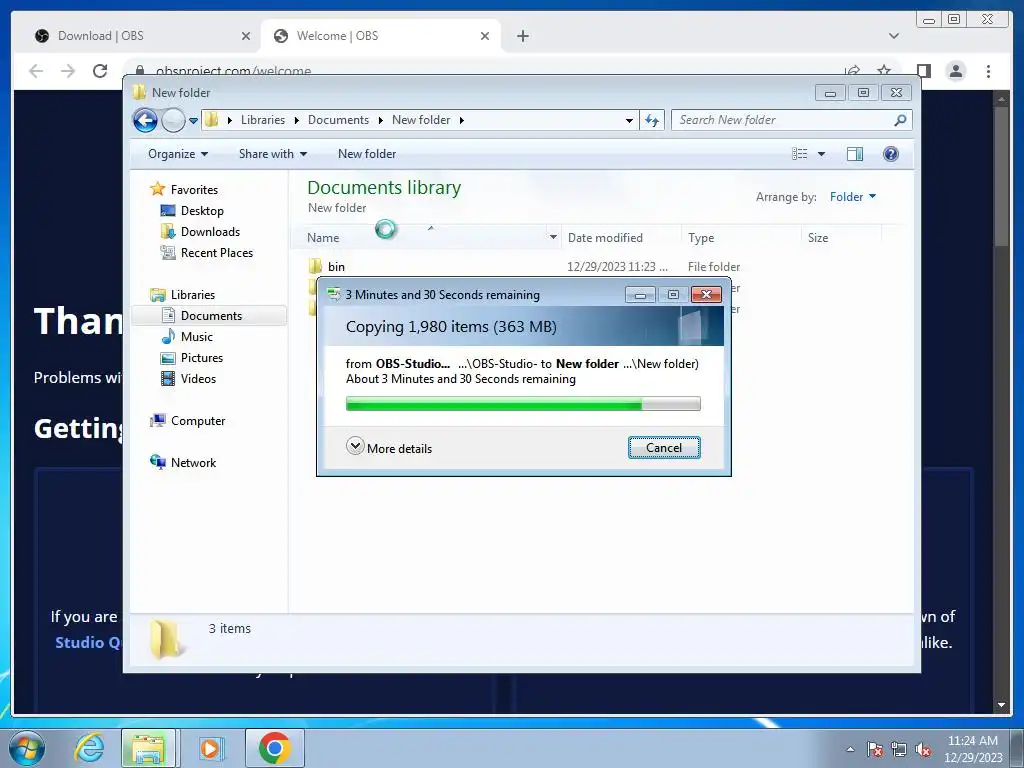Open muted volume tray icon

[923, 749]
